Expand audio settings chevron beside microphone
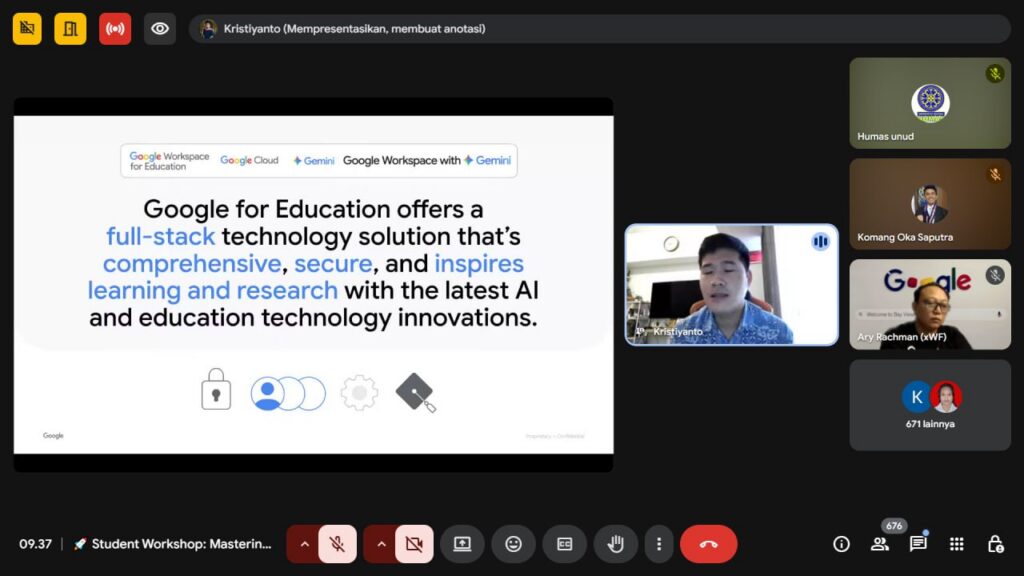The width and height of the screenshot is (1024, 576). (304, 544)
